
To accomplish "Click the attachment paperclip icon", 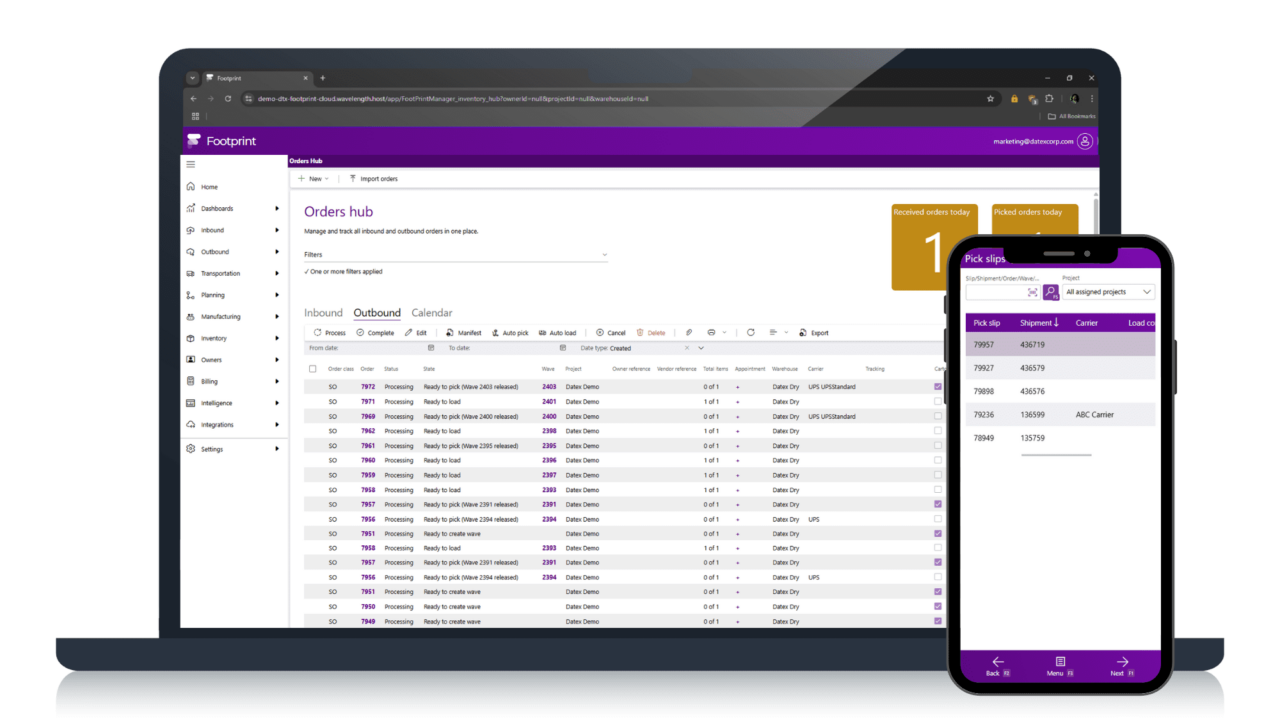I will tap(689, 333).
